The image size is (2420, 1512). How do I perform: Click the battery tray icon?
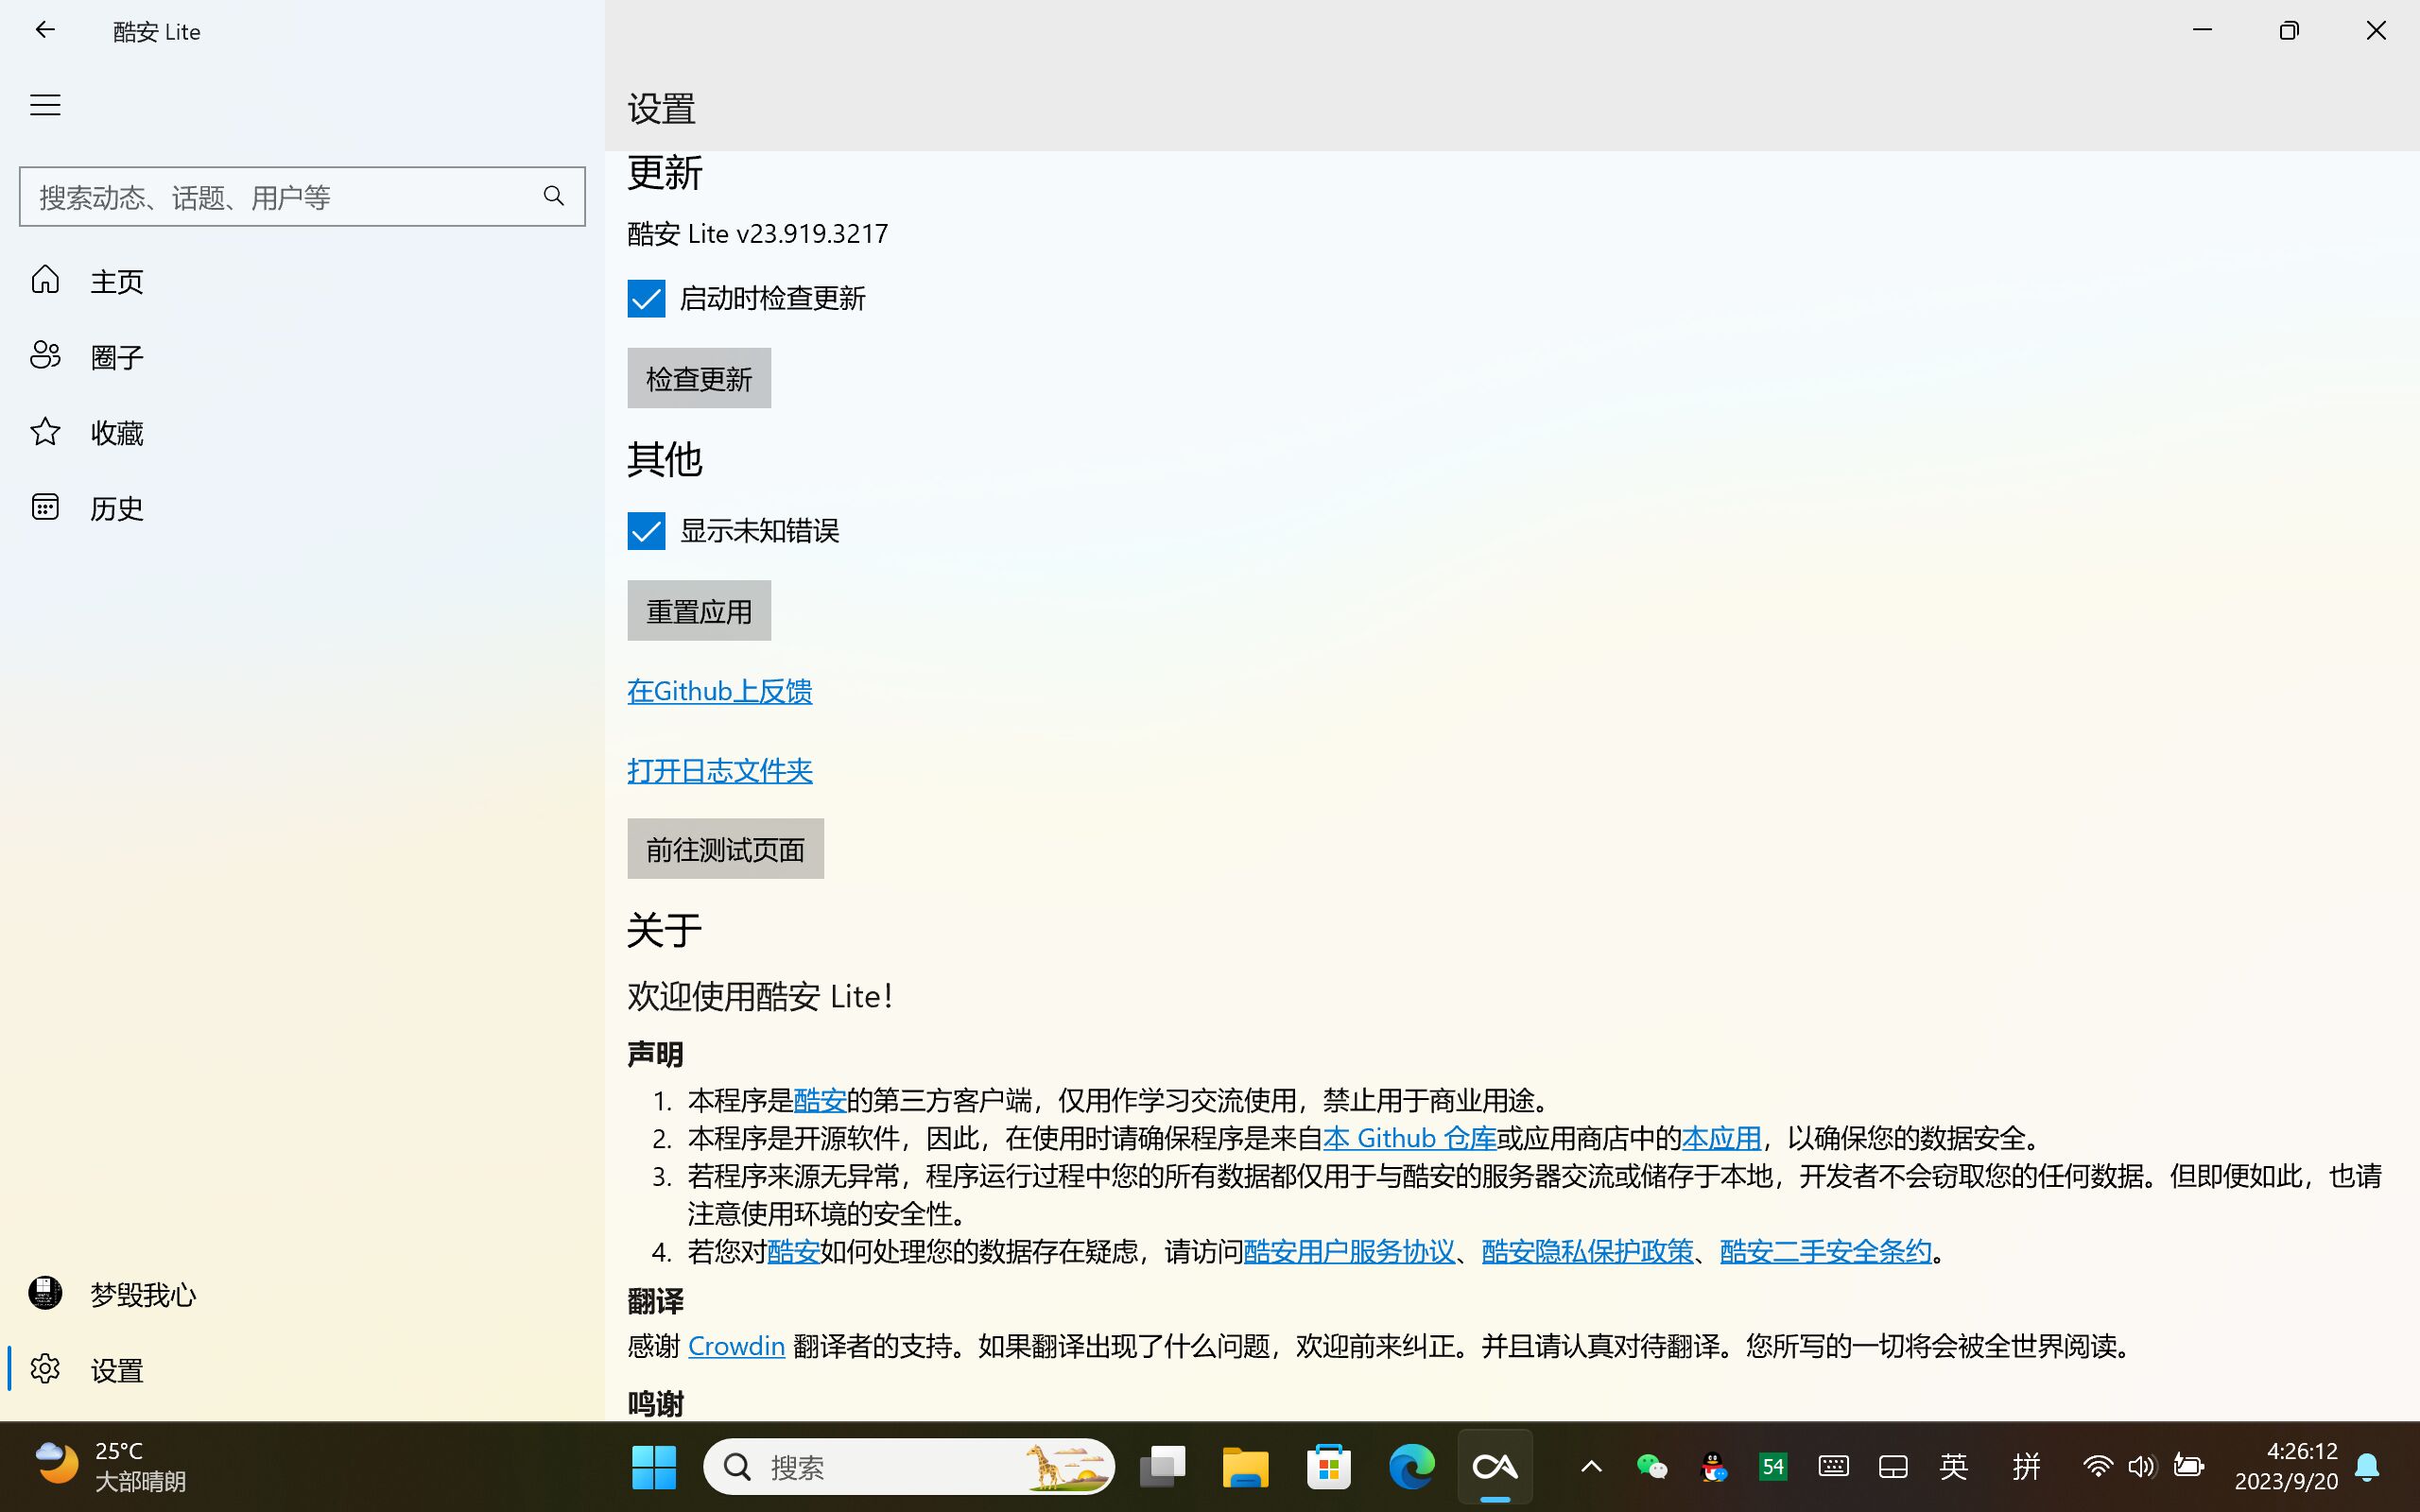(x=2188, y=1466)
